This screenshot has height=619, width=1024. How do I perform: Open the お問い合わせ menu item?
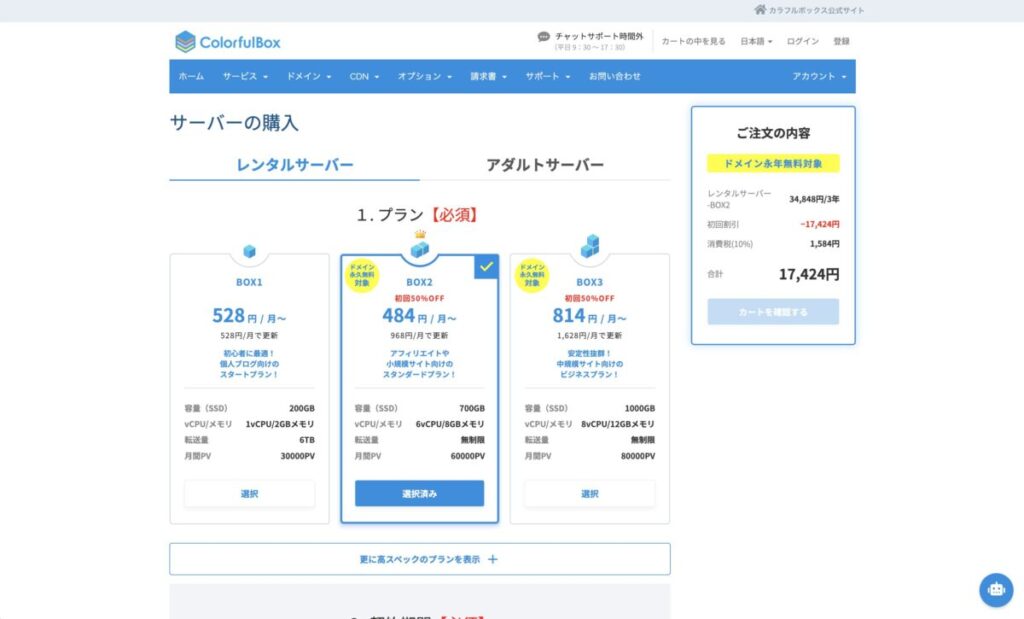coord(614,76)
